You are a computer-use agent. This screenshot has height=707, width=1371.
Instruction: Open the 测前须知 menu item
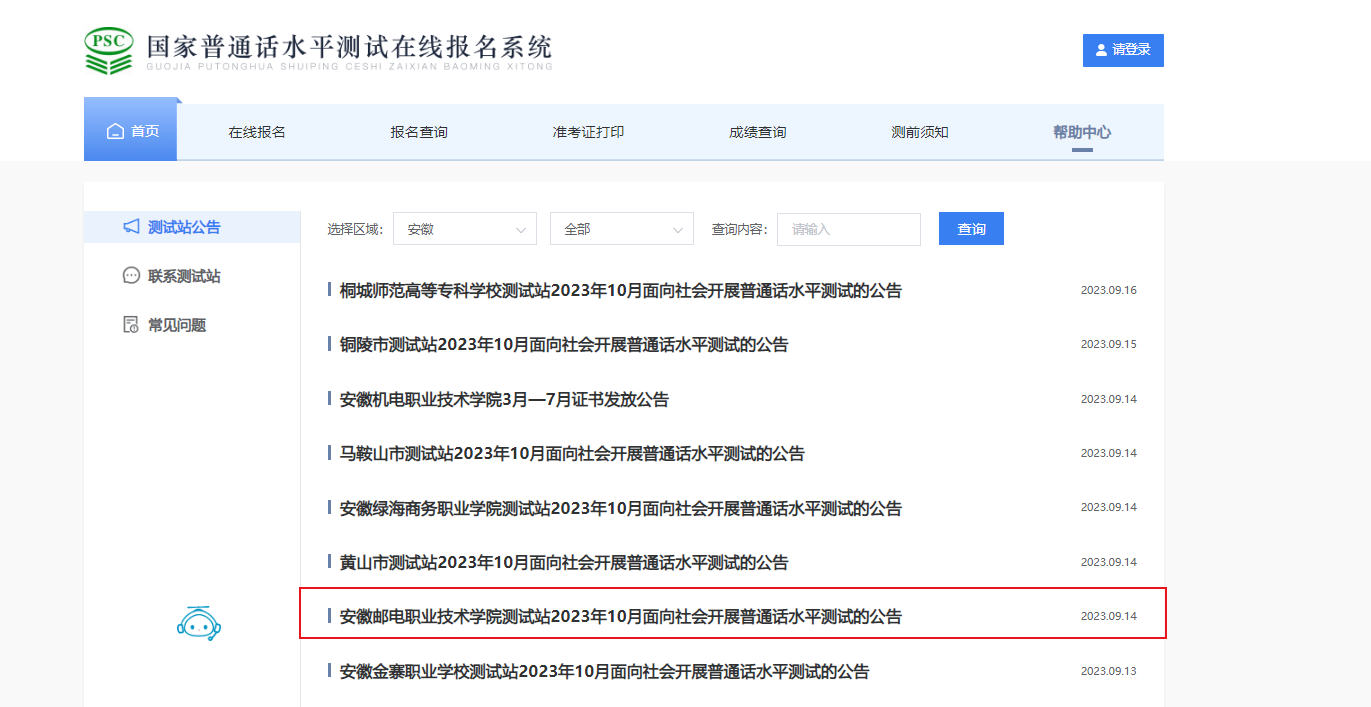tap(920, 132)
